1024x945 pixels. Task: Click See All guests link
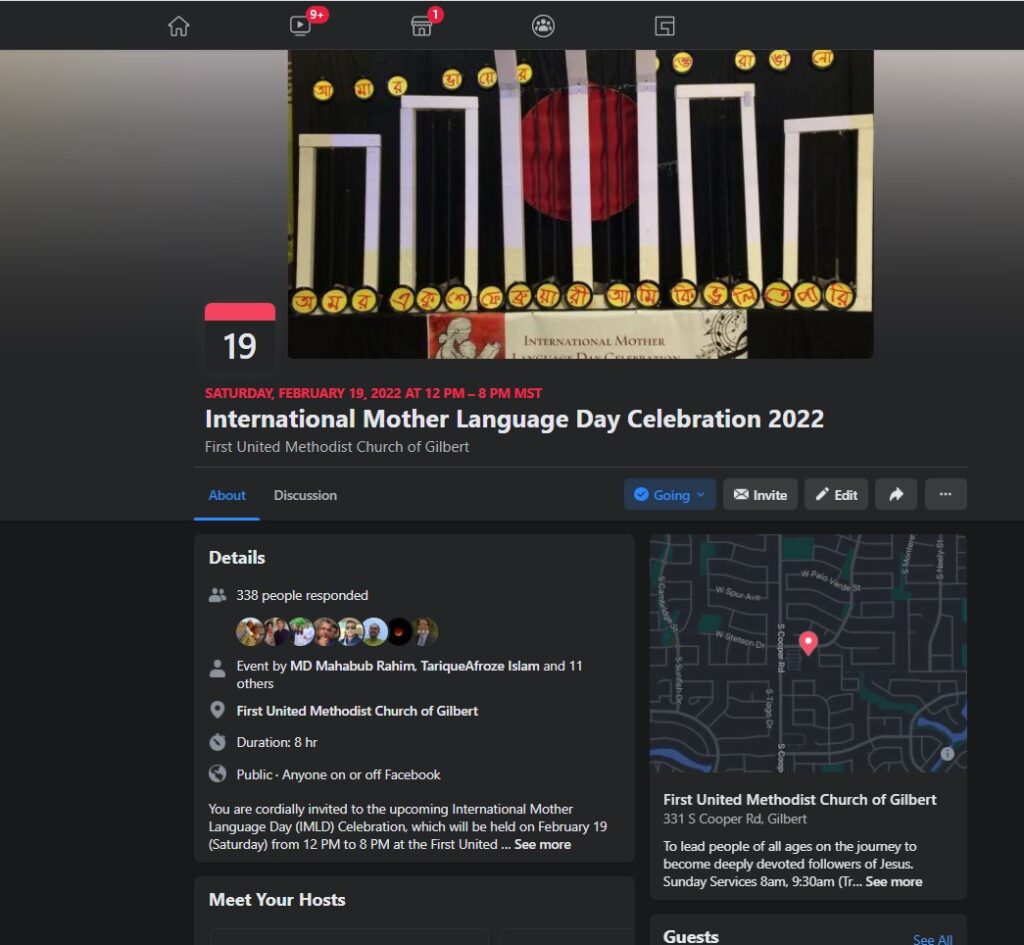pos(932,939)
